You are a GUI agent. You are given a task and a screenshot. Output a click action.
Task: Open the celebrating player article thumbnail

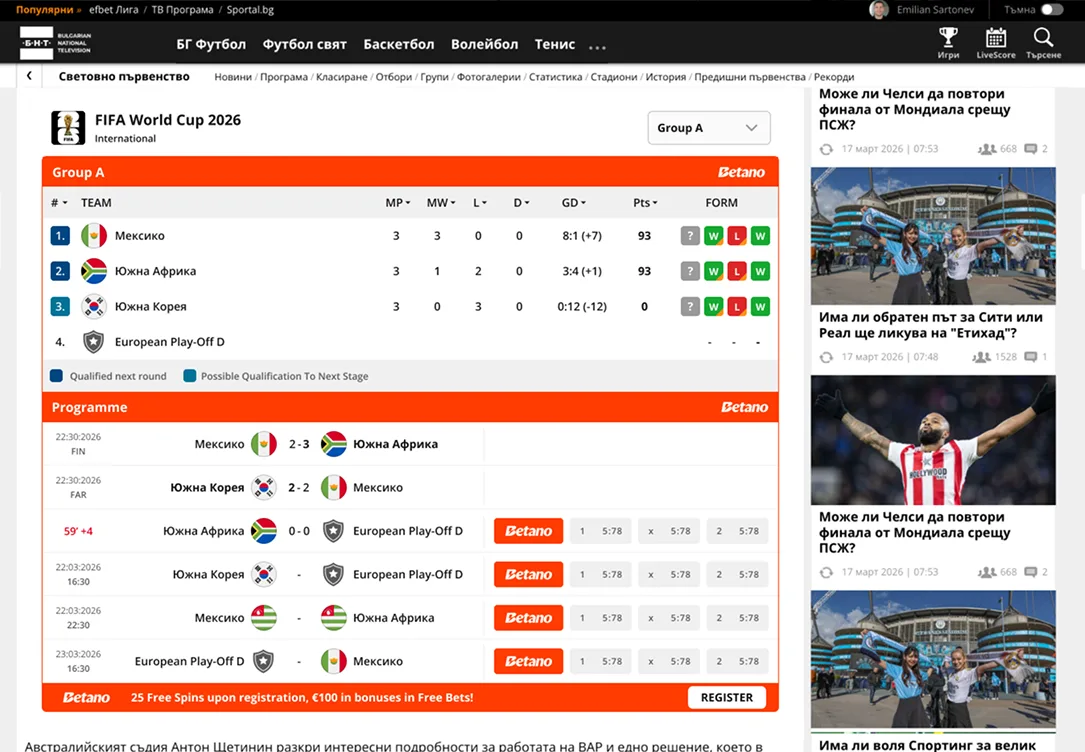[933, 440]
